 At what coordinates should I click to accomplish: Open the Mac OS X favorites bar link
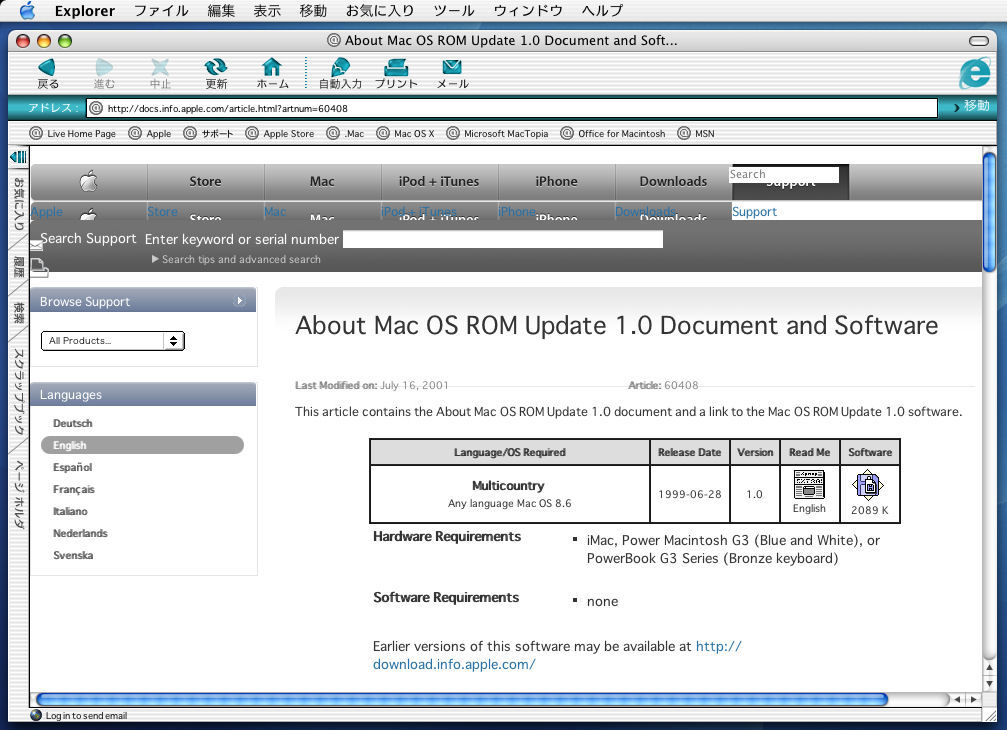point(405,134)
